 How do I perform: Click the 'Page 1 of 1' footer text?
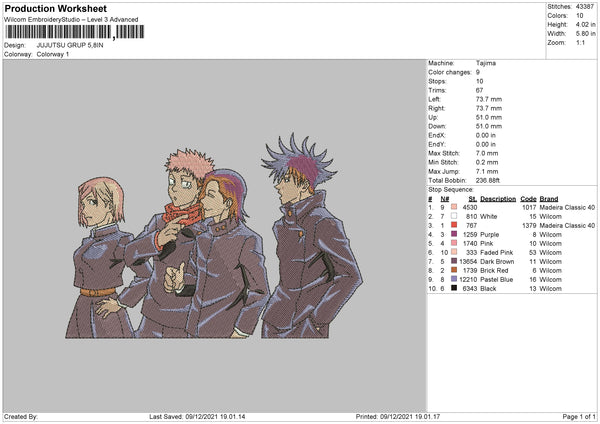coord(579,416)
